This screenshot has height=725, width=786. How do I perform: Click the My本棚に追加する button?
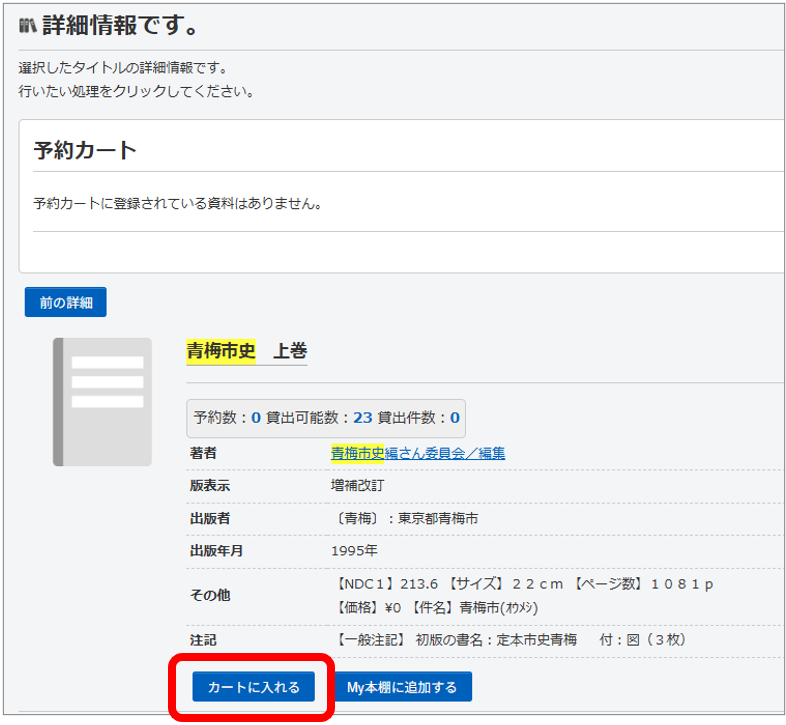tap(402, 687)
